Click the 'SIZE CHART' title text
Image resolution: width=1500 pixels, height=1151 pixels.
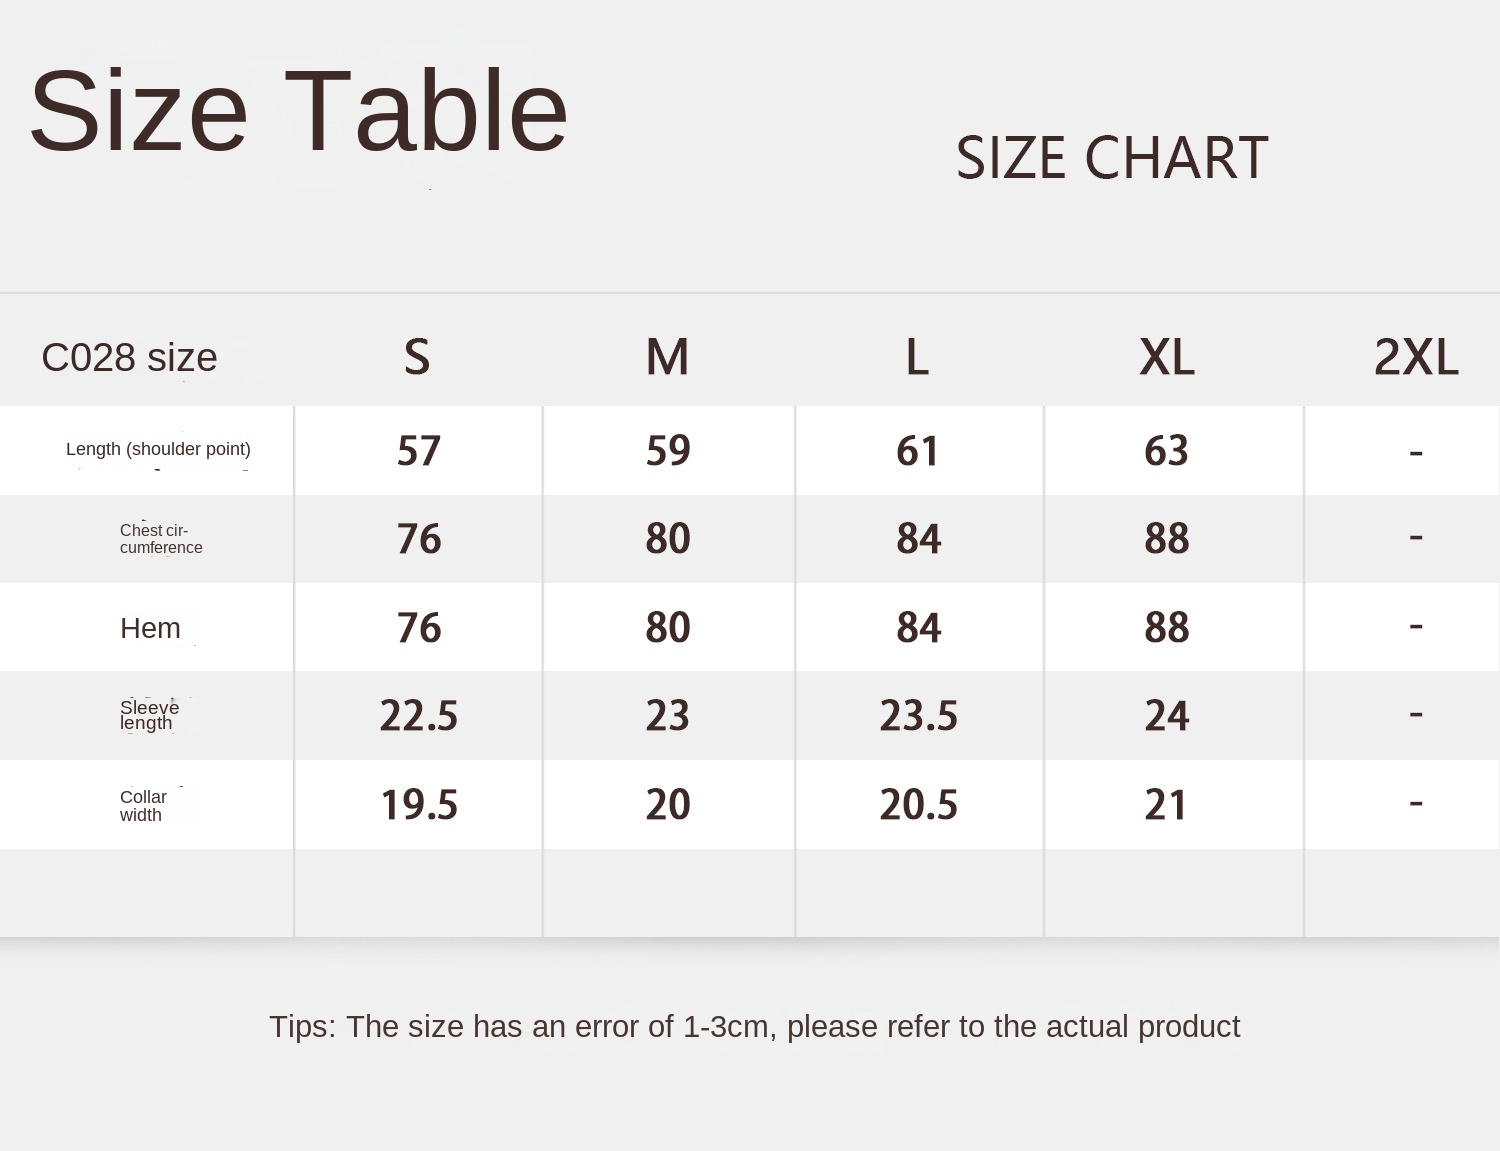(1112, 158)
